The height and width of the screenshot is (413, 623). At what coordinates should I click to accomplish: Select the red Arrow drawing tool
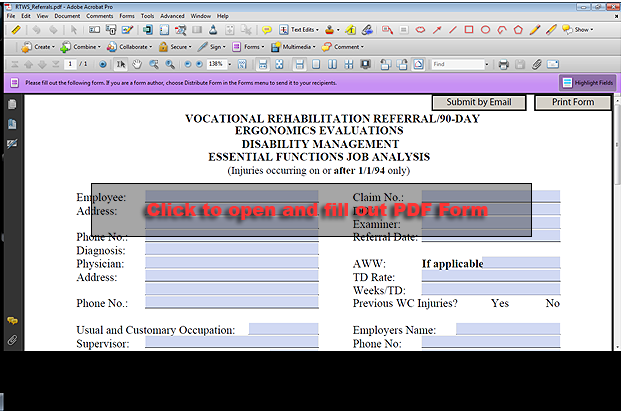(437, 30)
